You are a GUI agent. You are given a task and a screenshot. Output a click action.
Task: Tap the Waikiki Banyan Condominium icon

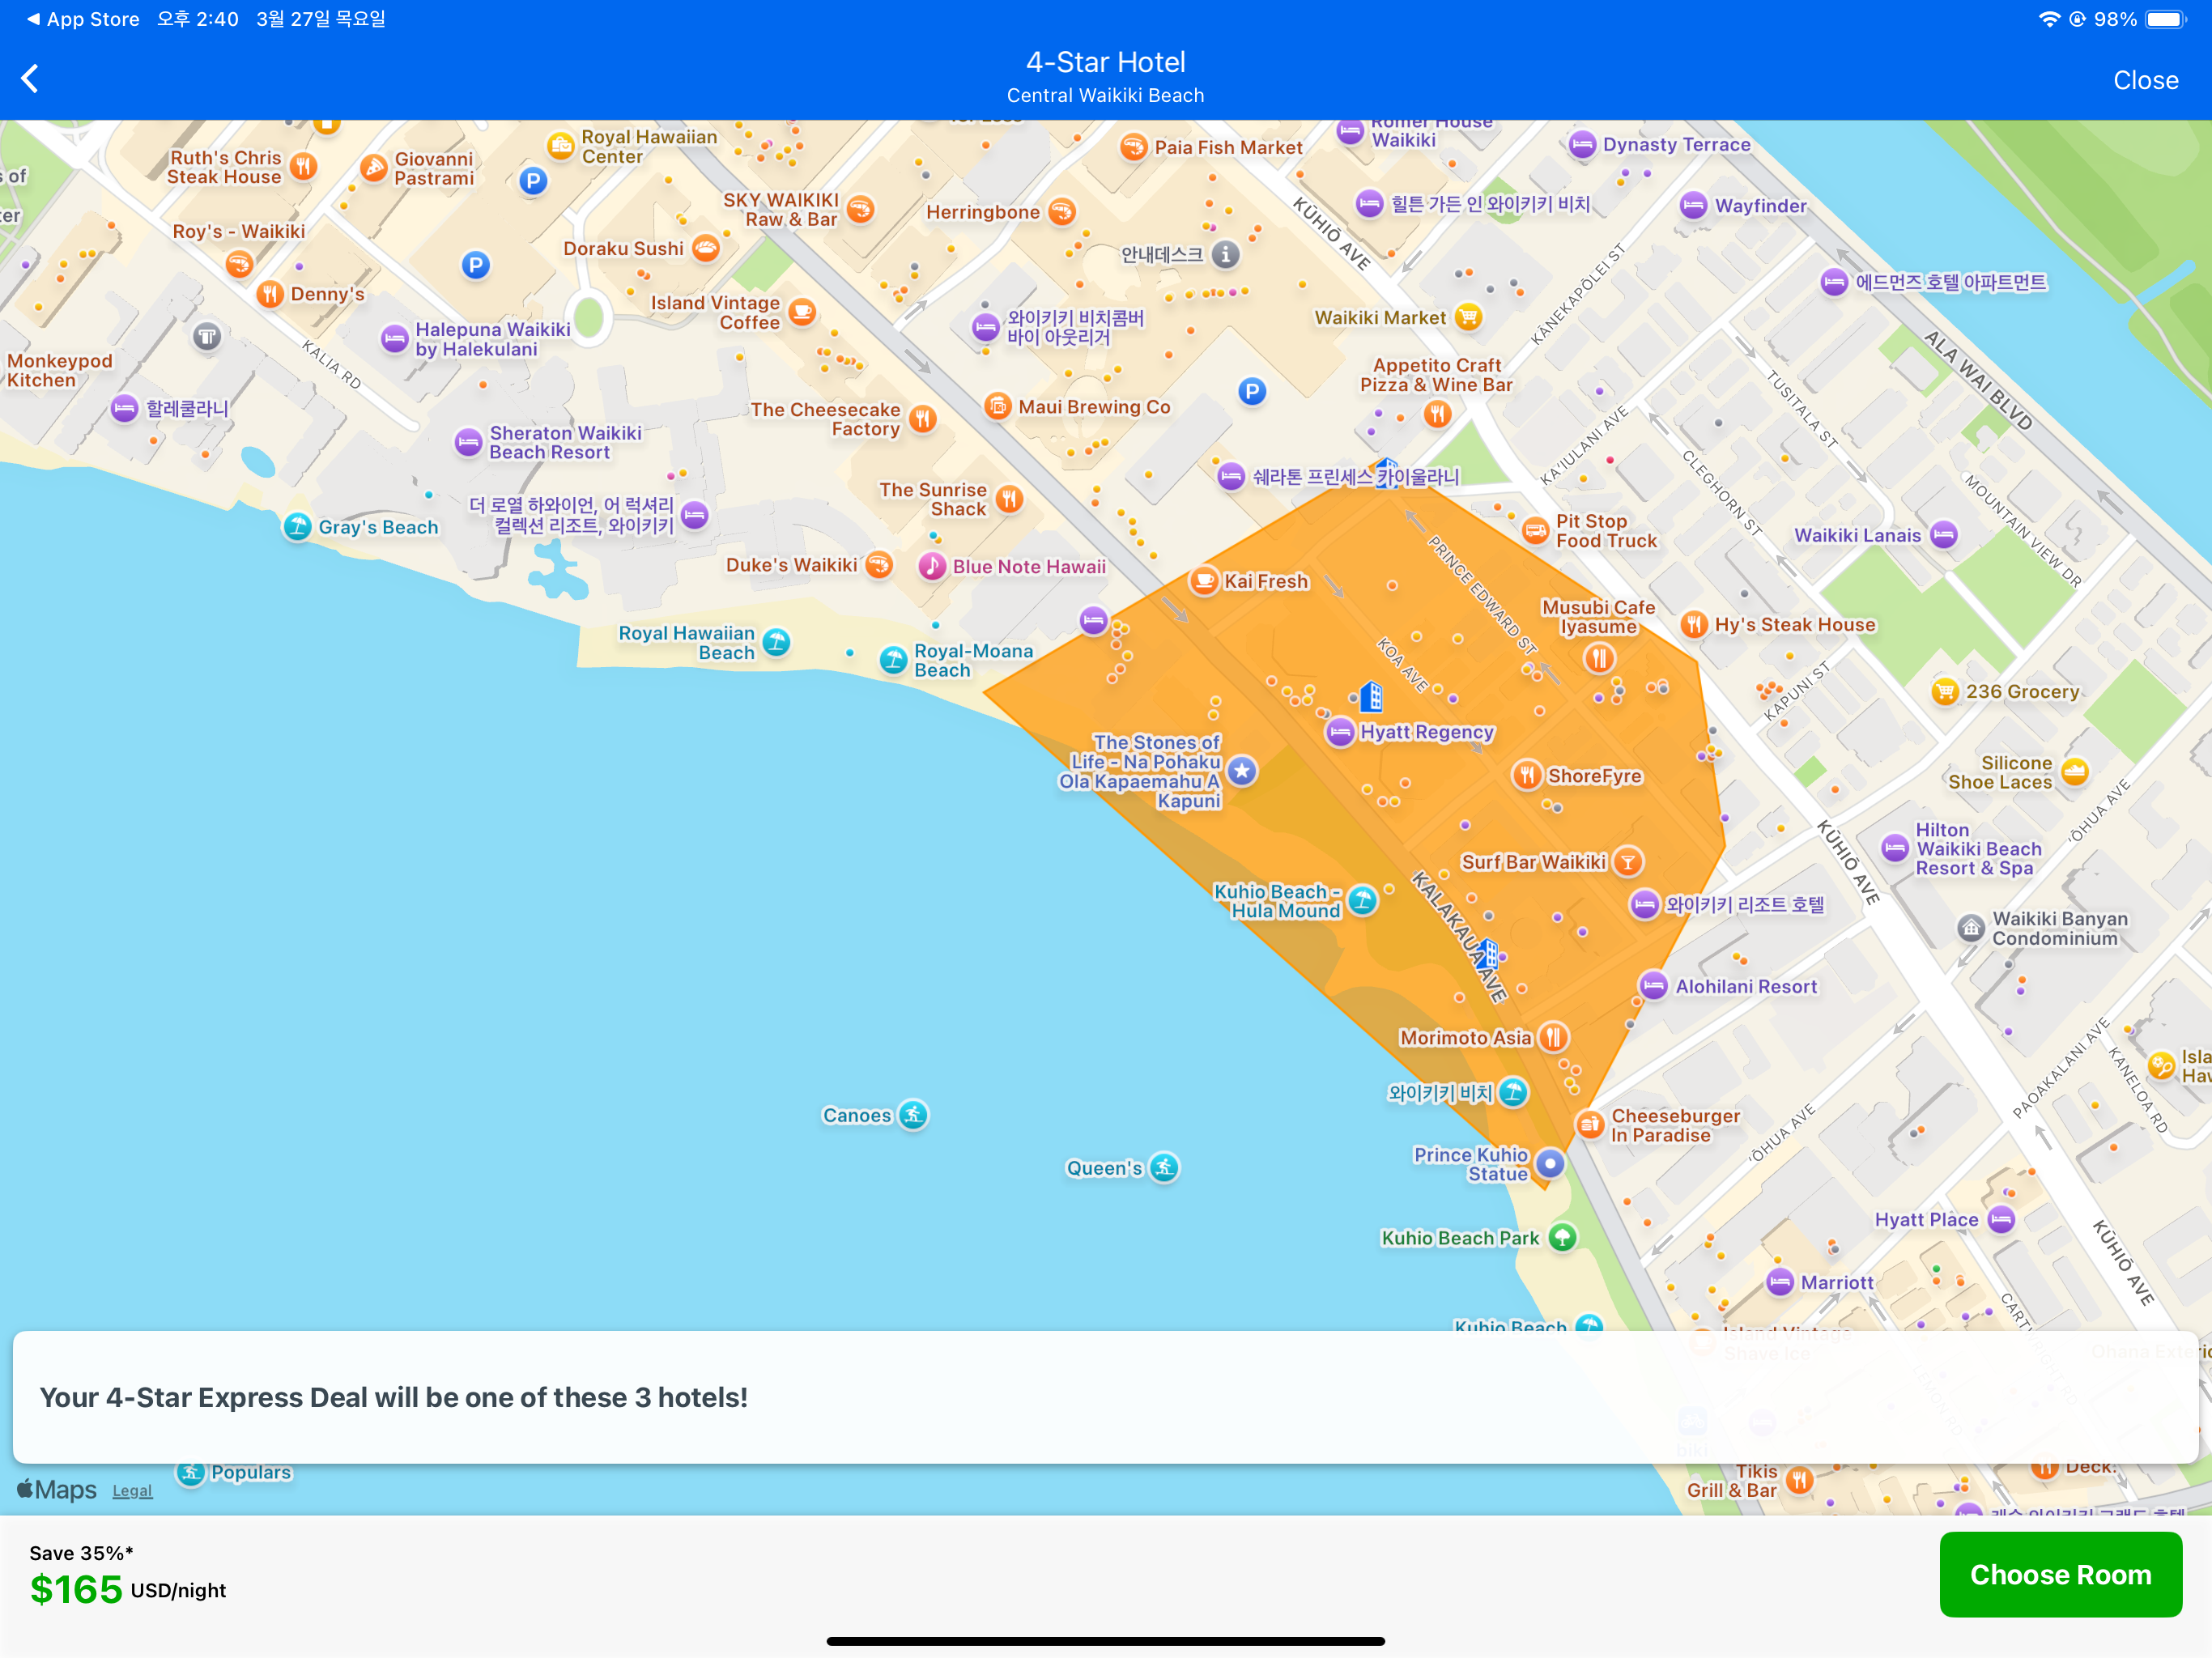[x=1971, y=928]
